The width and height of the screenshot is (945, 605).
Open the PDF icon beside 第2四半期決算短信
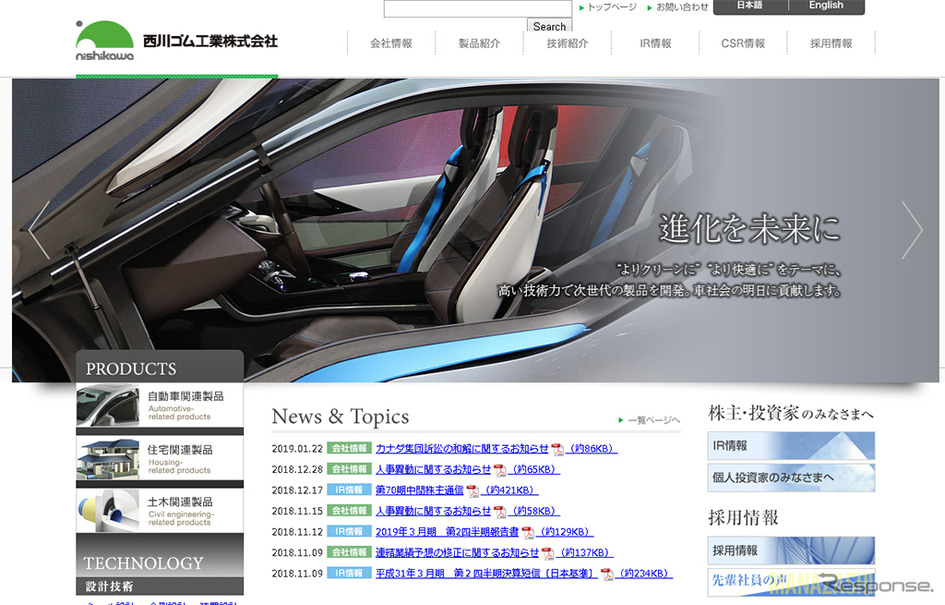click(606, 574)
